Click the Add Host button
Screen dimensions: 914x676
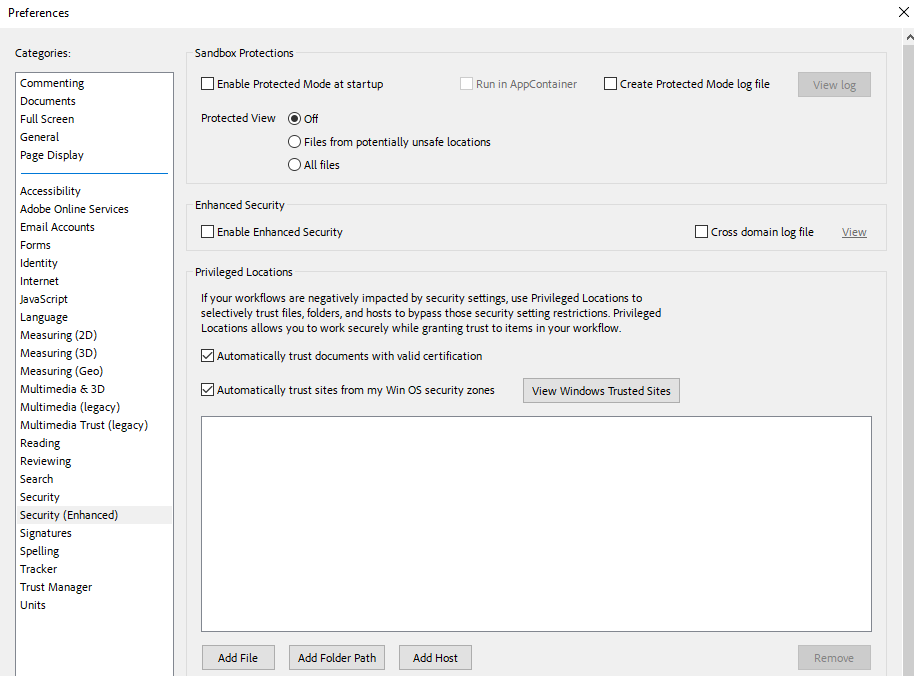(x=435, y=657)
